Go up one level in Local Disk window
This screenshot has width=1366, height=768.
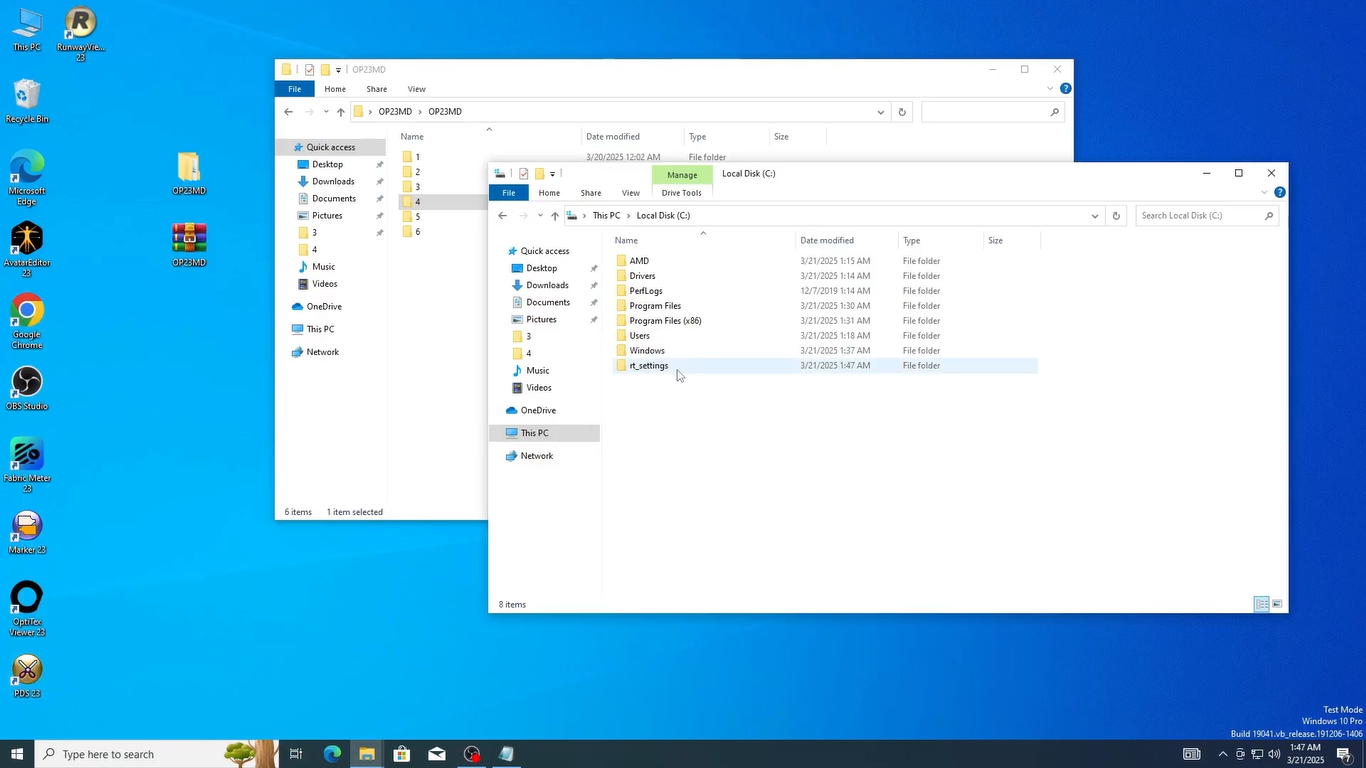pos(555,216)
